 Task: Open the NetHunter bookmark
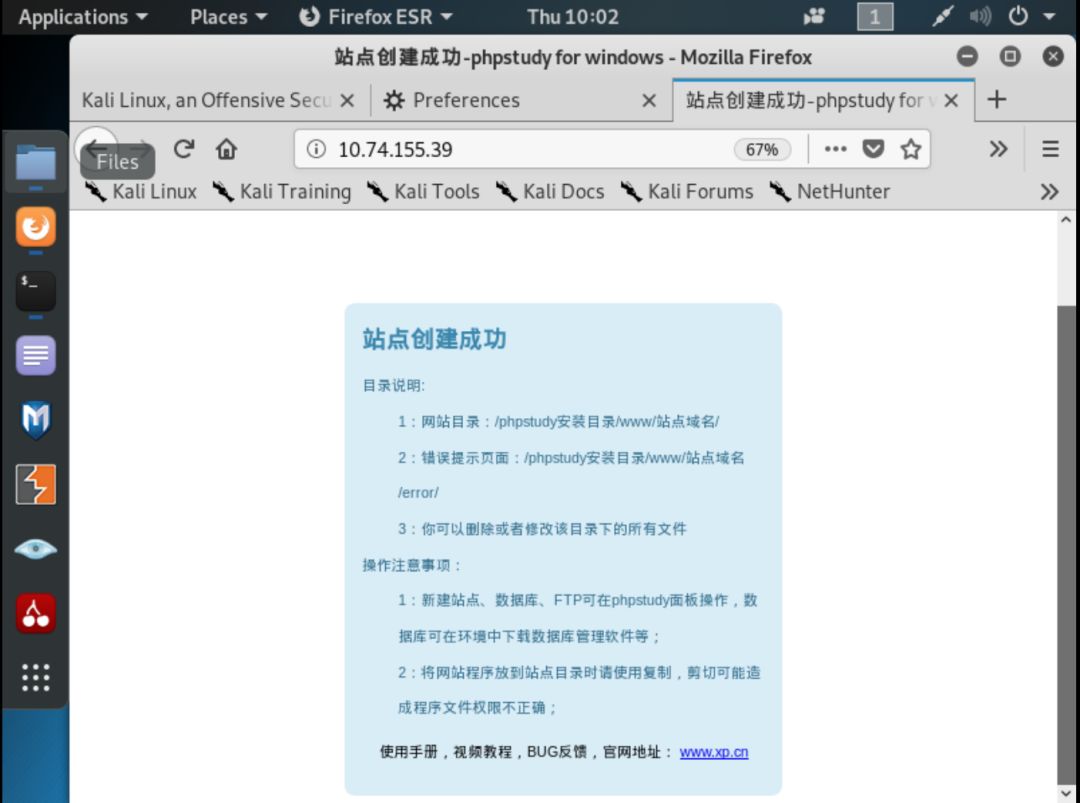[829, 191]
